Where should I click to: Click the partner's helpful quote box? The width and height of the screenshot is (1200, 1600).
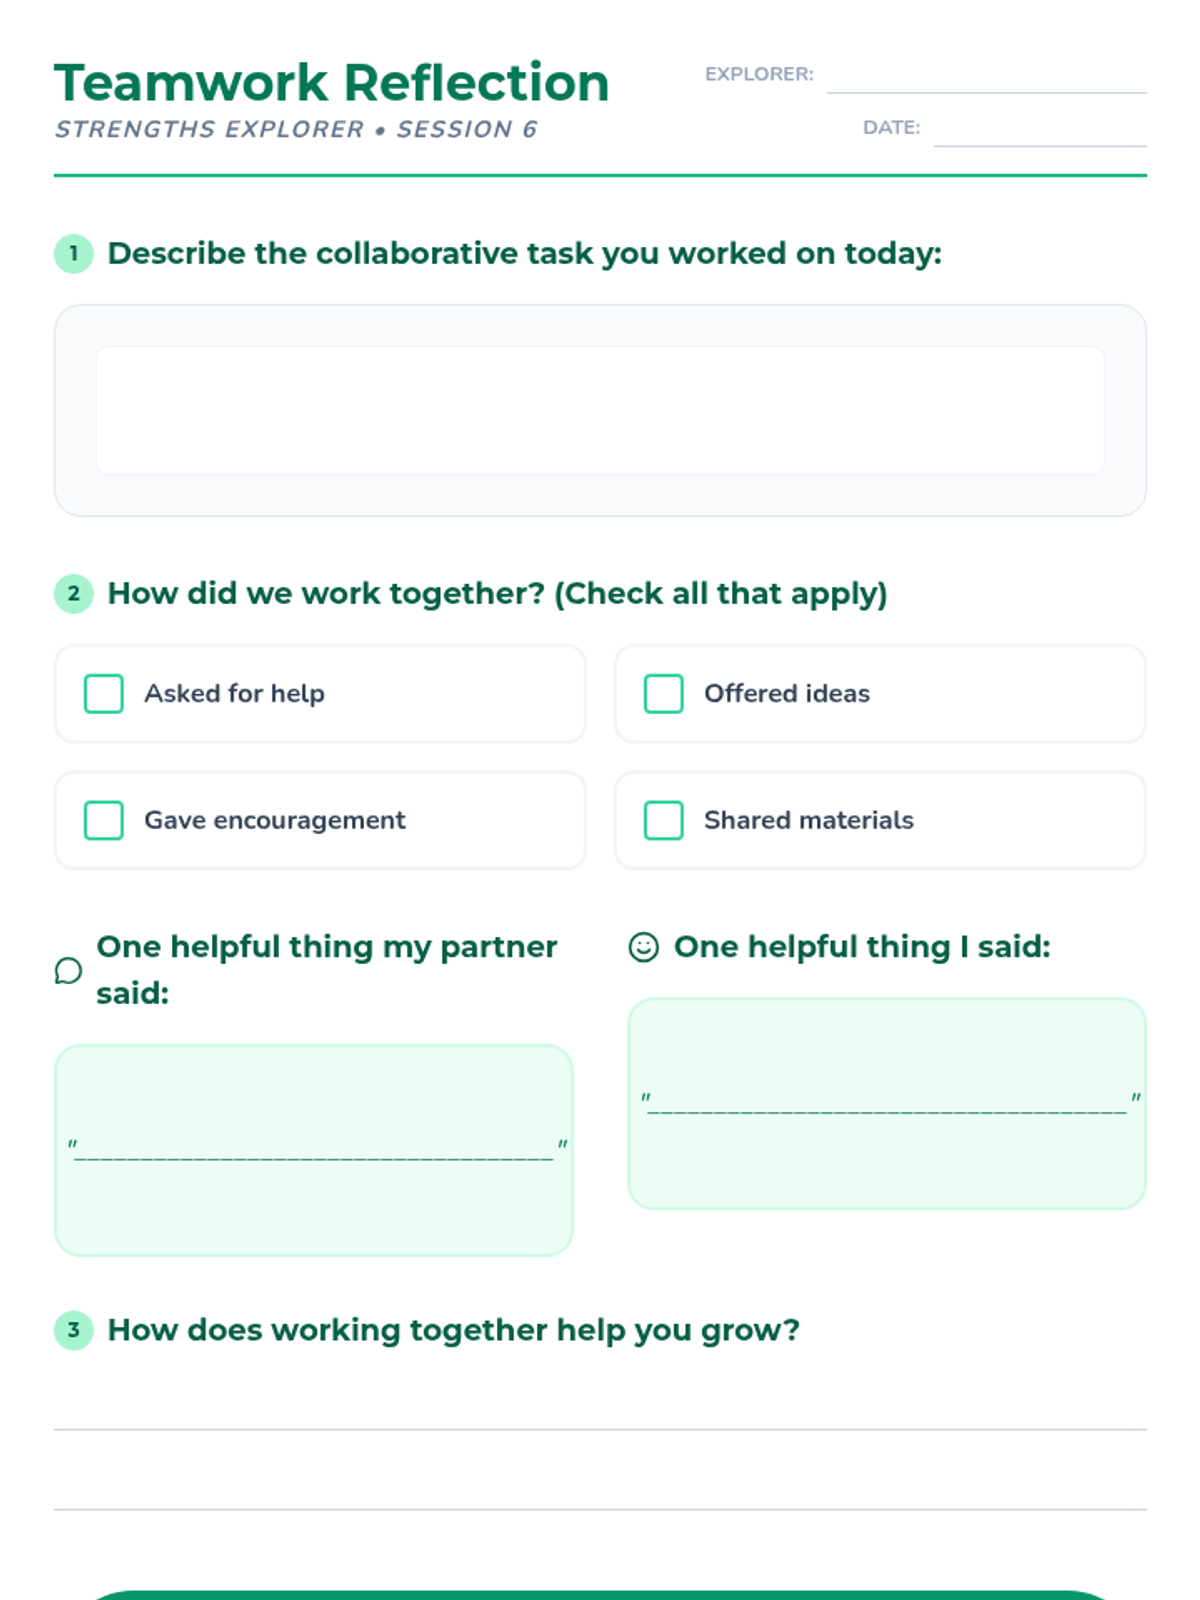pos(314,1150)
